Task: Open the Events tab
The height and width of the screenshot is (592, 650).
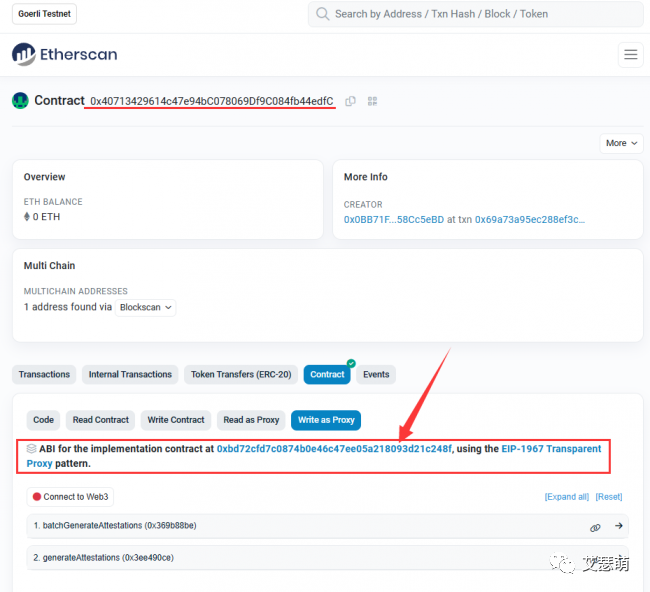Action: tap(376, 374)
